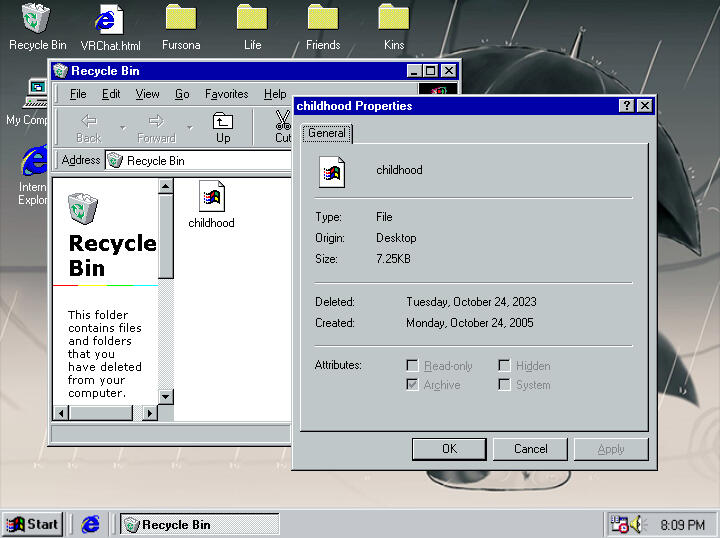Viewport: 720px width, 538px height.
Task: Open the Favorites menu
Action: pos(226,94)
